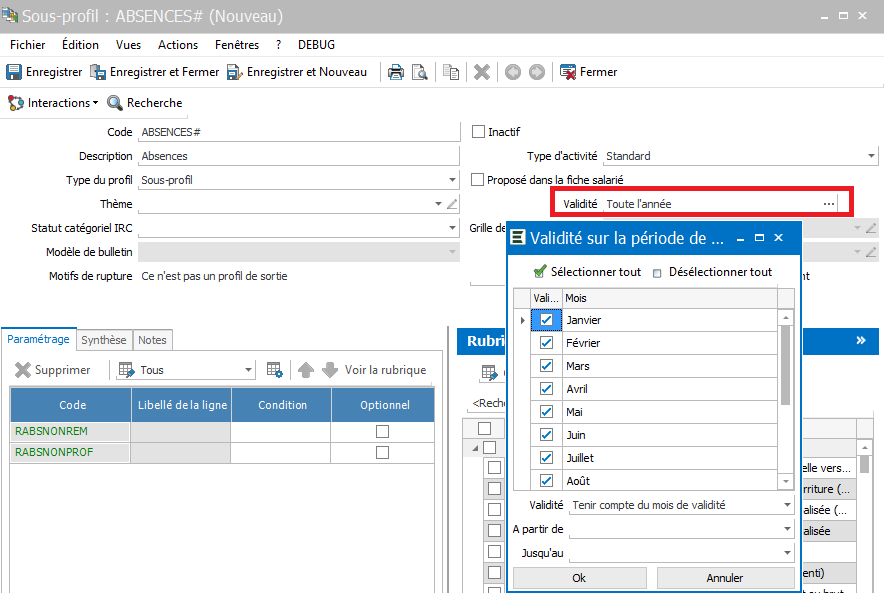This screenshot has width=884, height=593.
Task: Click the Fermer close-window icon
Action: [x=568, y=72]
